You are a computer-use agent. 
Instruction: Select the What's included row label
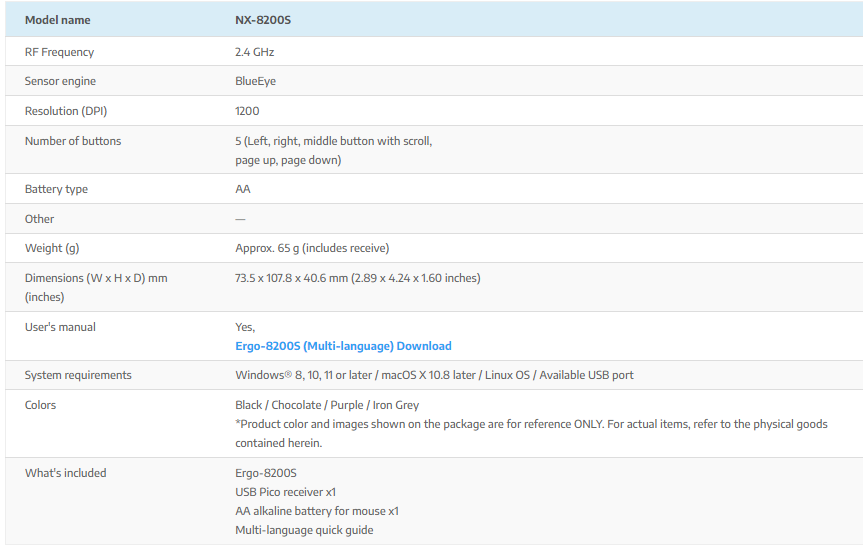[65, 473]
